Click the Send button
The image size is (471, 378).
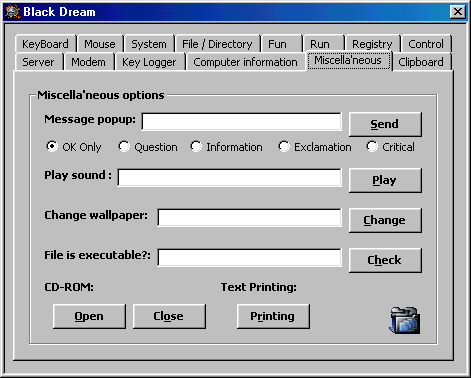385,124
